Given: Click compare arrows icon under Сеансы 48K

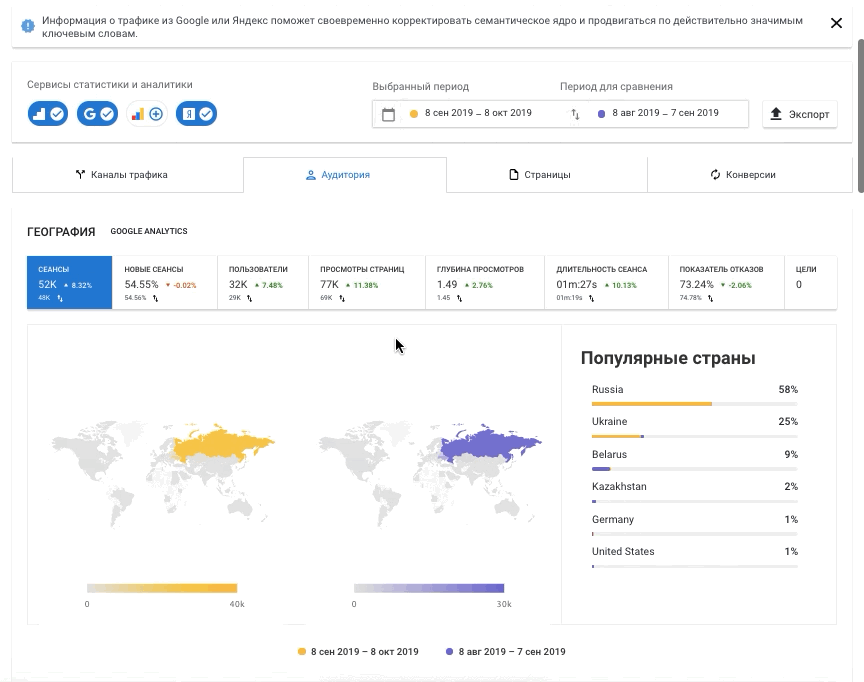Looking at the screenshot, I should click(x=60, y=298).
